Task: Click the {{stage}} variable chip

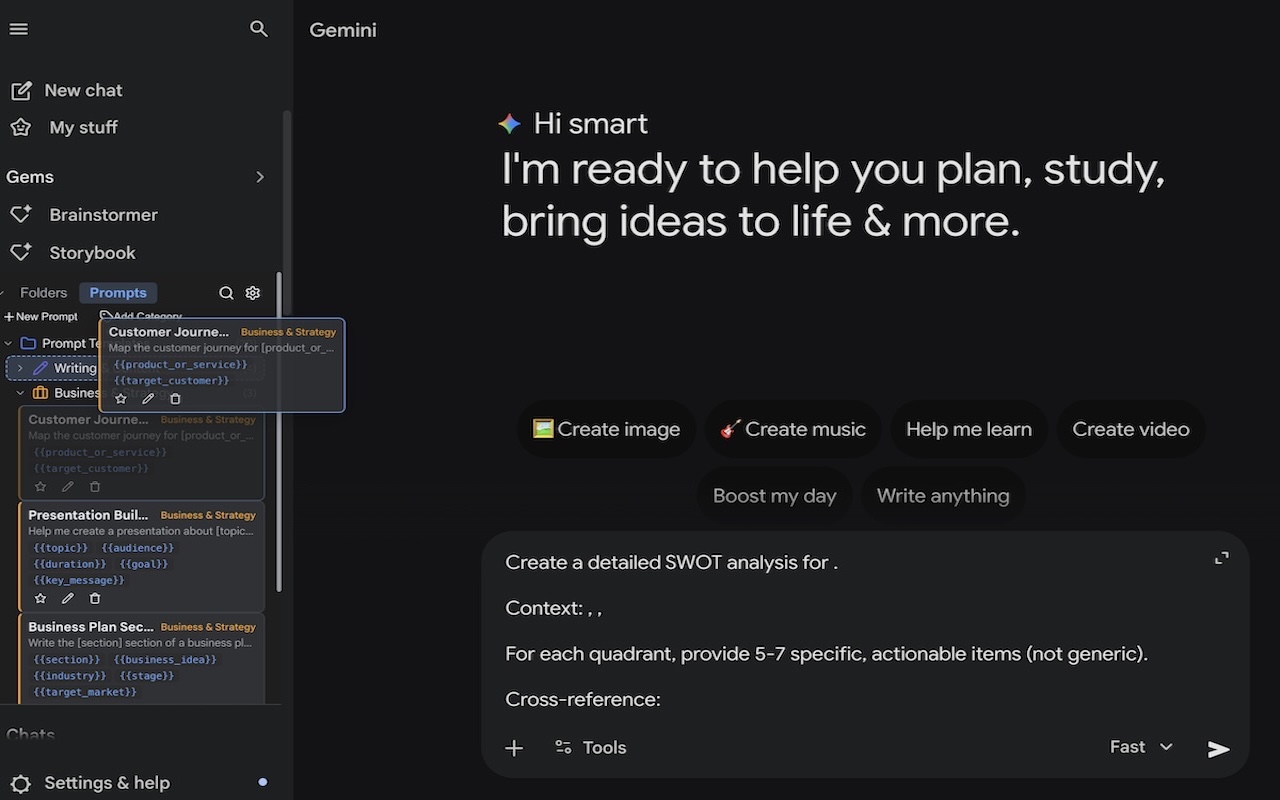Action: click(147, 676)
